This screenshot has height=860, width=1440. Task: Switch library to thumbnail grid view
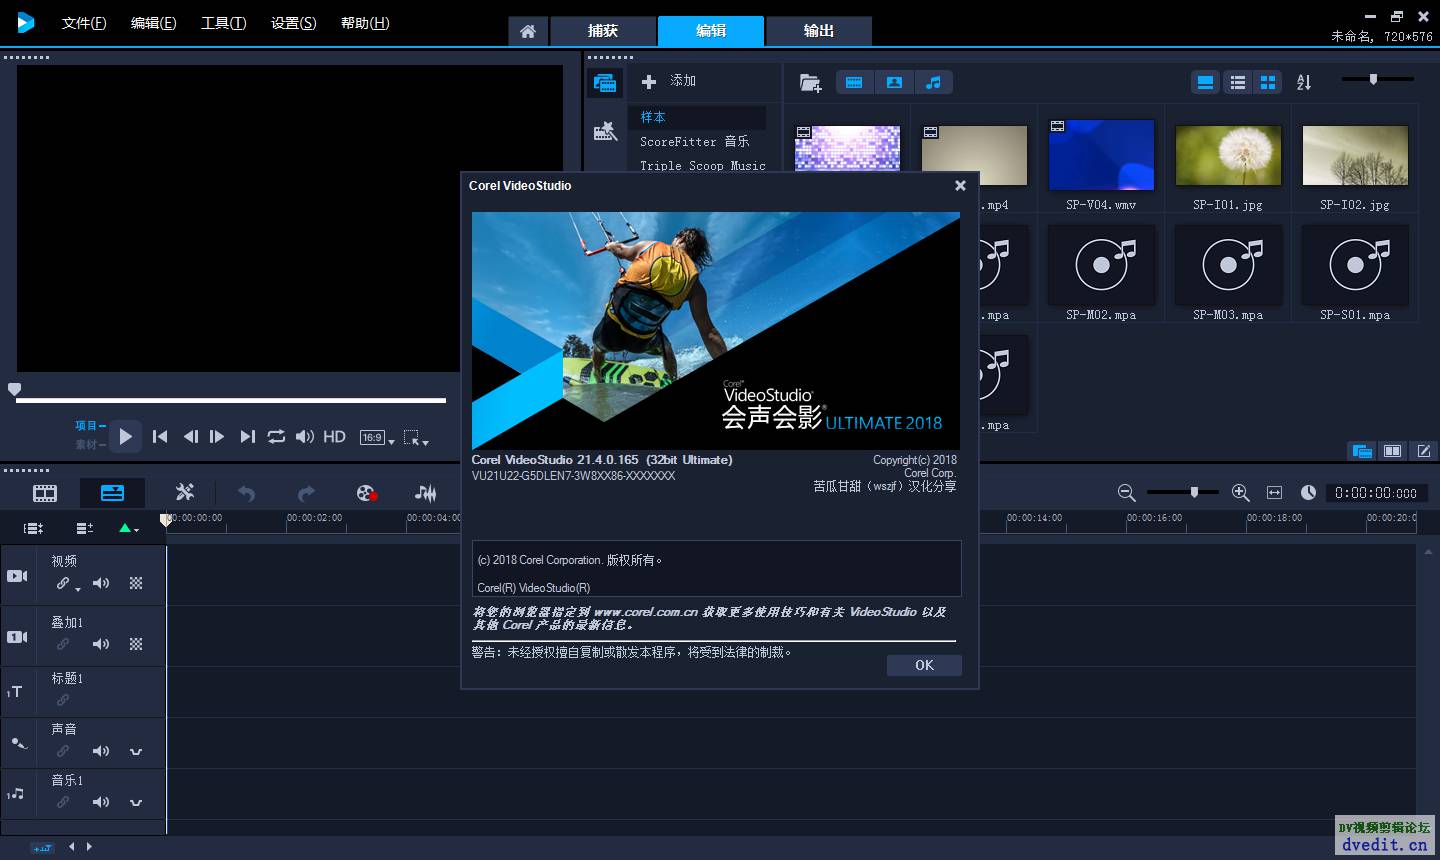(1268, 82)
